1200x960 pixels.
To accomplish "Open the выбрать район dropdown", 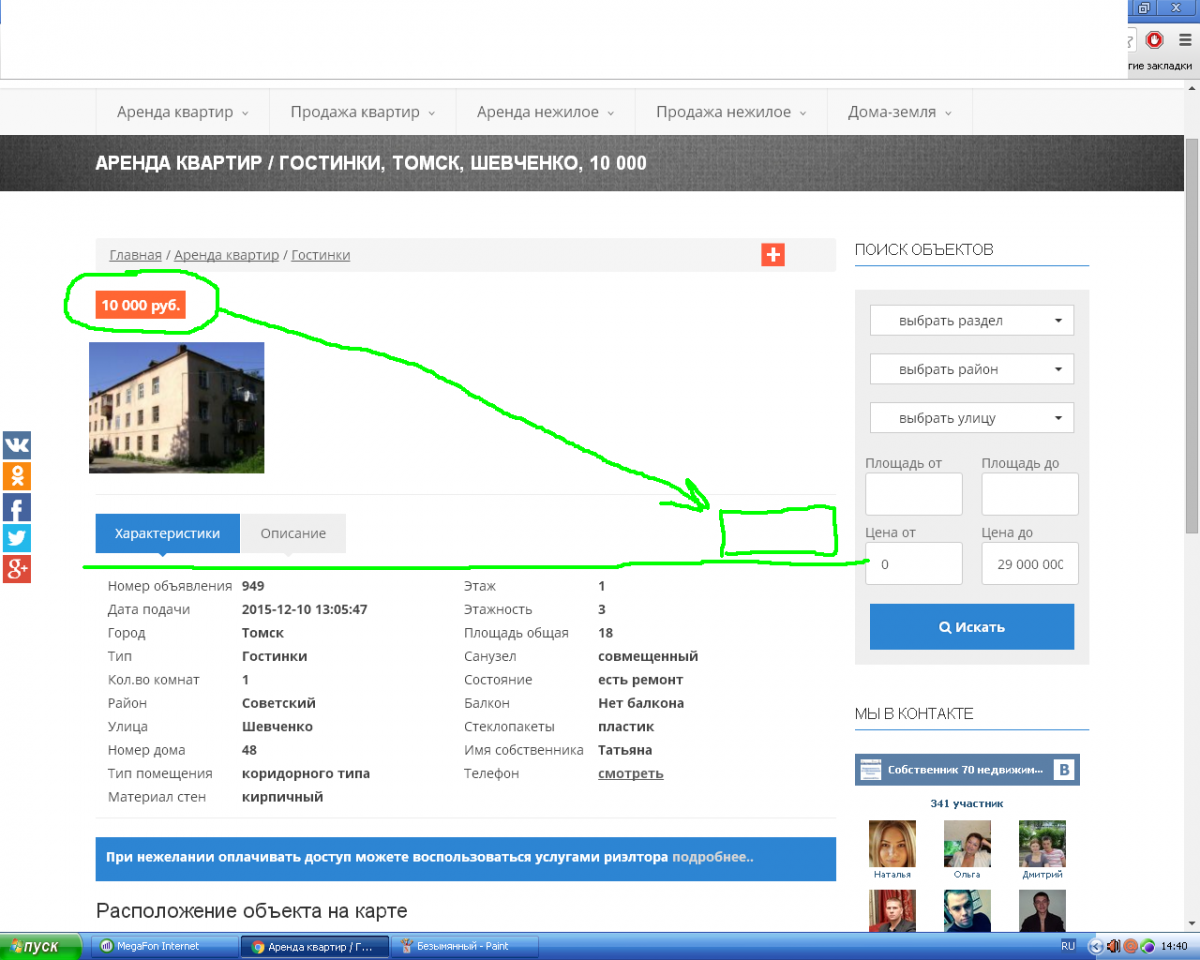I will 972,369.
